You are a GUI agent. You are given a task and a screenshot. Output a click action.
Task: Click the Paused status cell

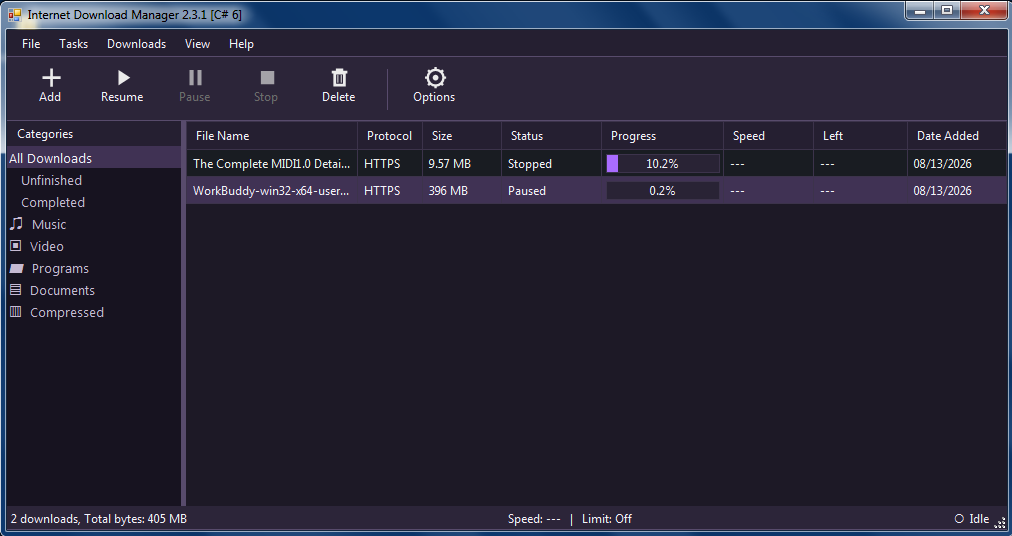pos(527,191)
